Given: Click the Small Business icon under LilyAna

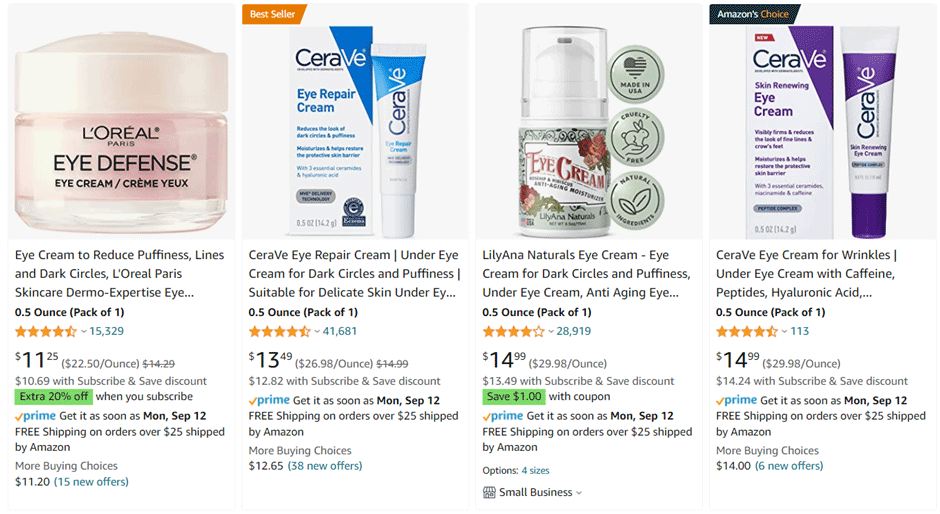Looking at the screenshot, I should point(489,492).
